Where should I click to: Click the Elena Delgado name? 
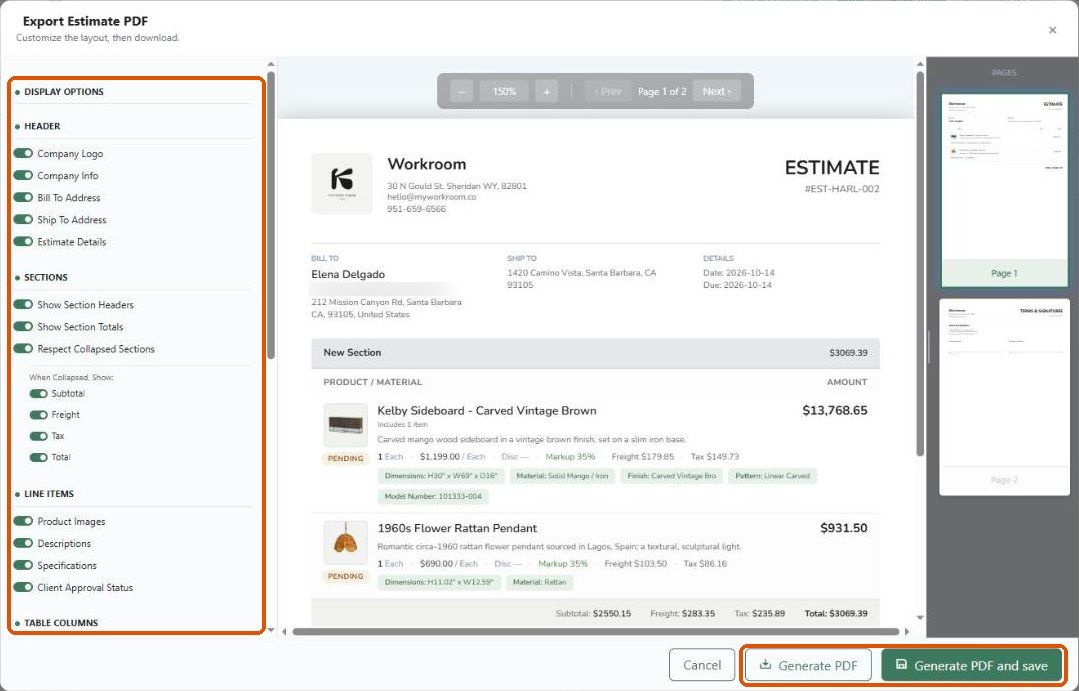pos(348,274)
